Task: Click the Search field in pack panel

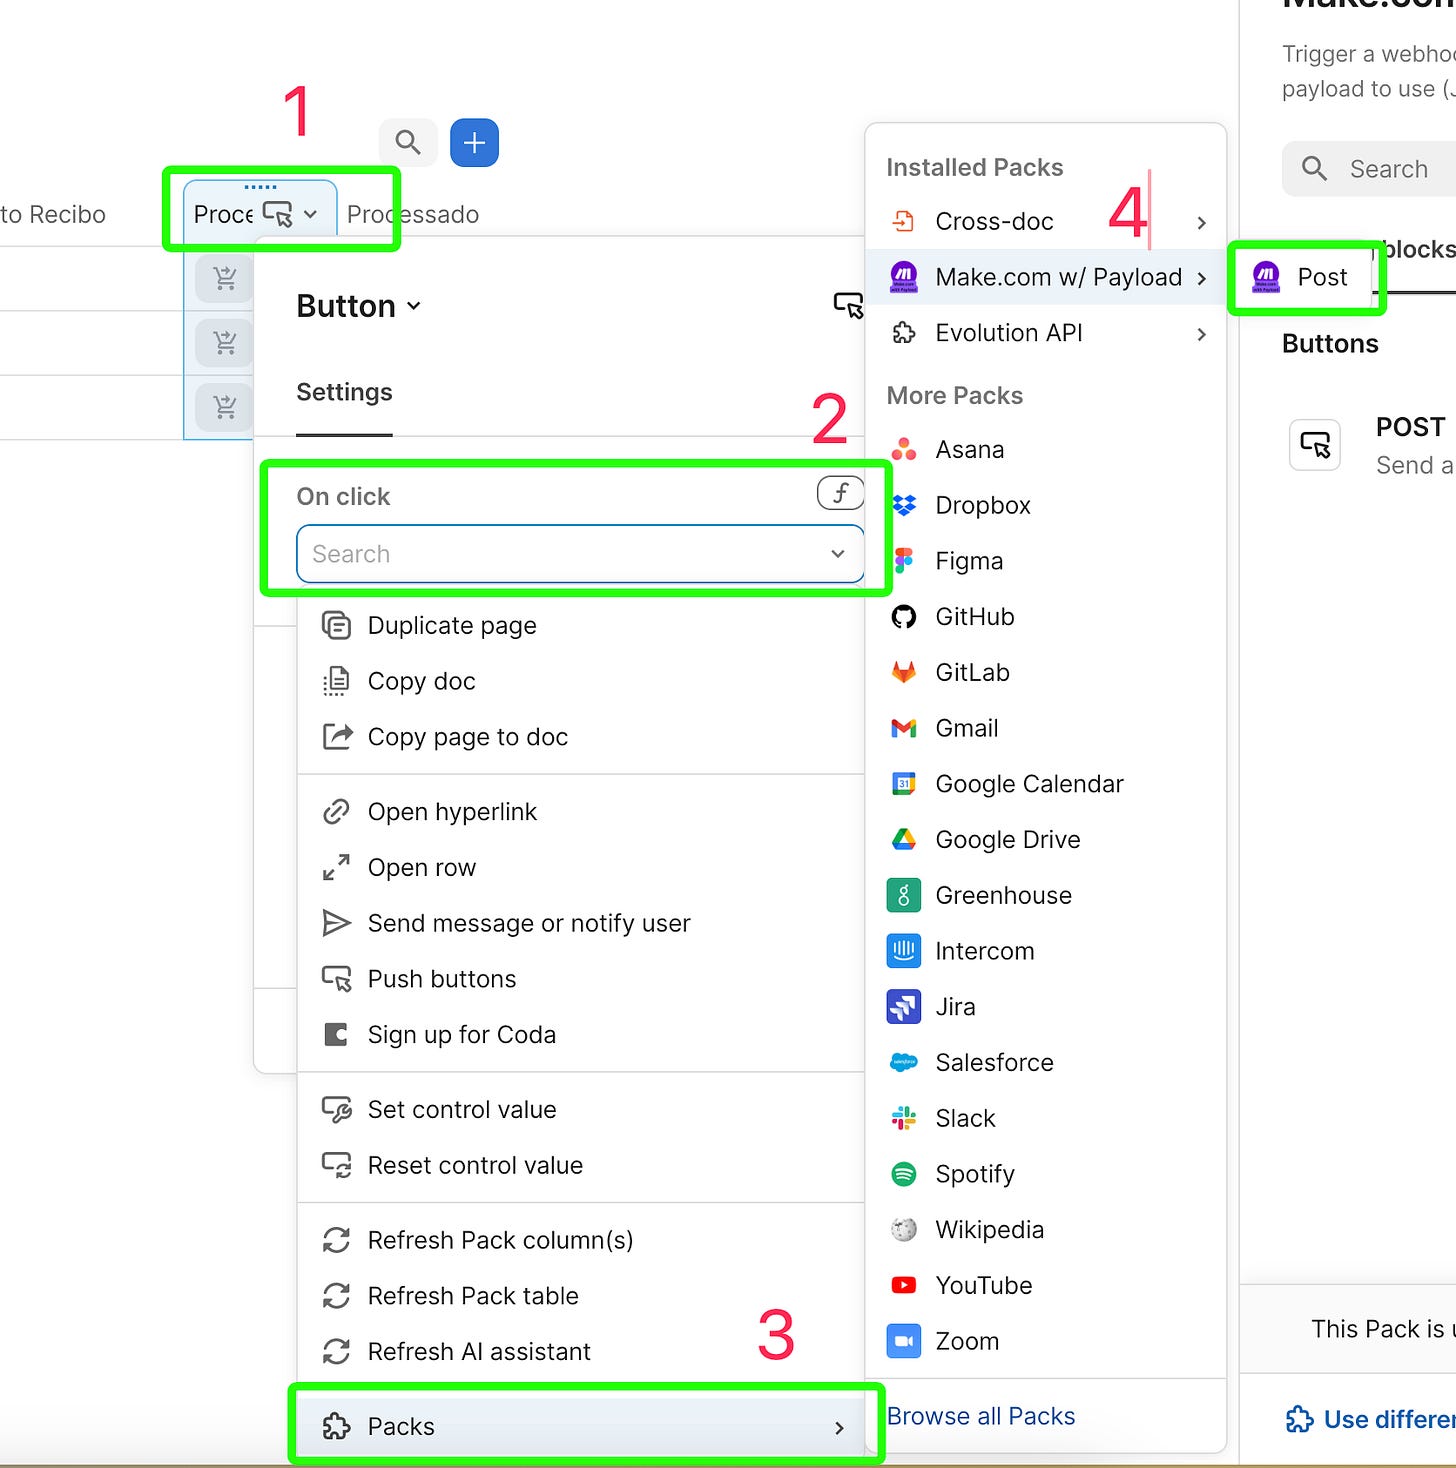Action: (x=1369, y=169)
